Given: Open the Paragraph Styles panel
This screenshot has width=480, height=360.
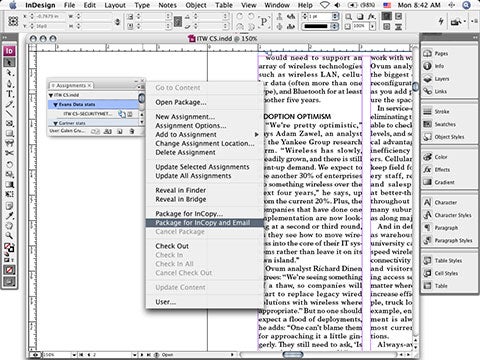Looking at the screenshot, I should [453, 240].
